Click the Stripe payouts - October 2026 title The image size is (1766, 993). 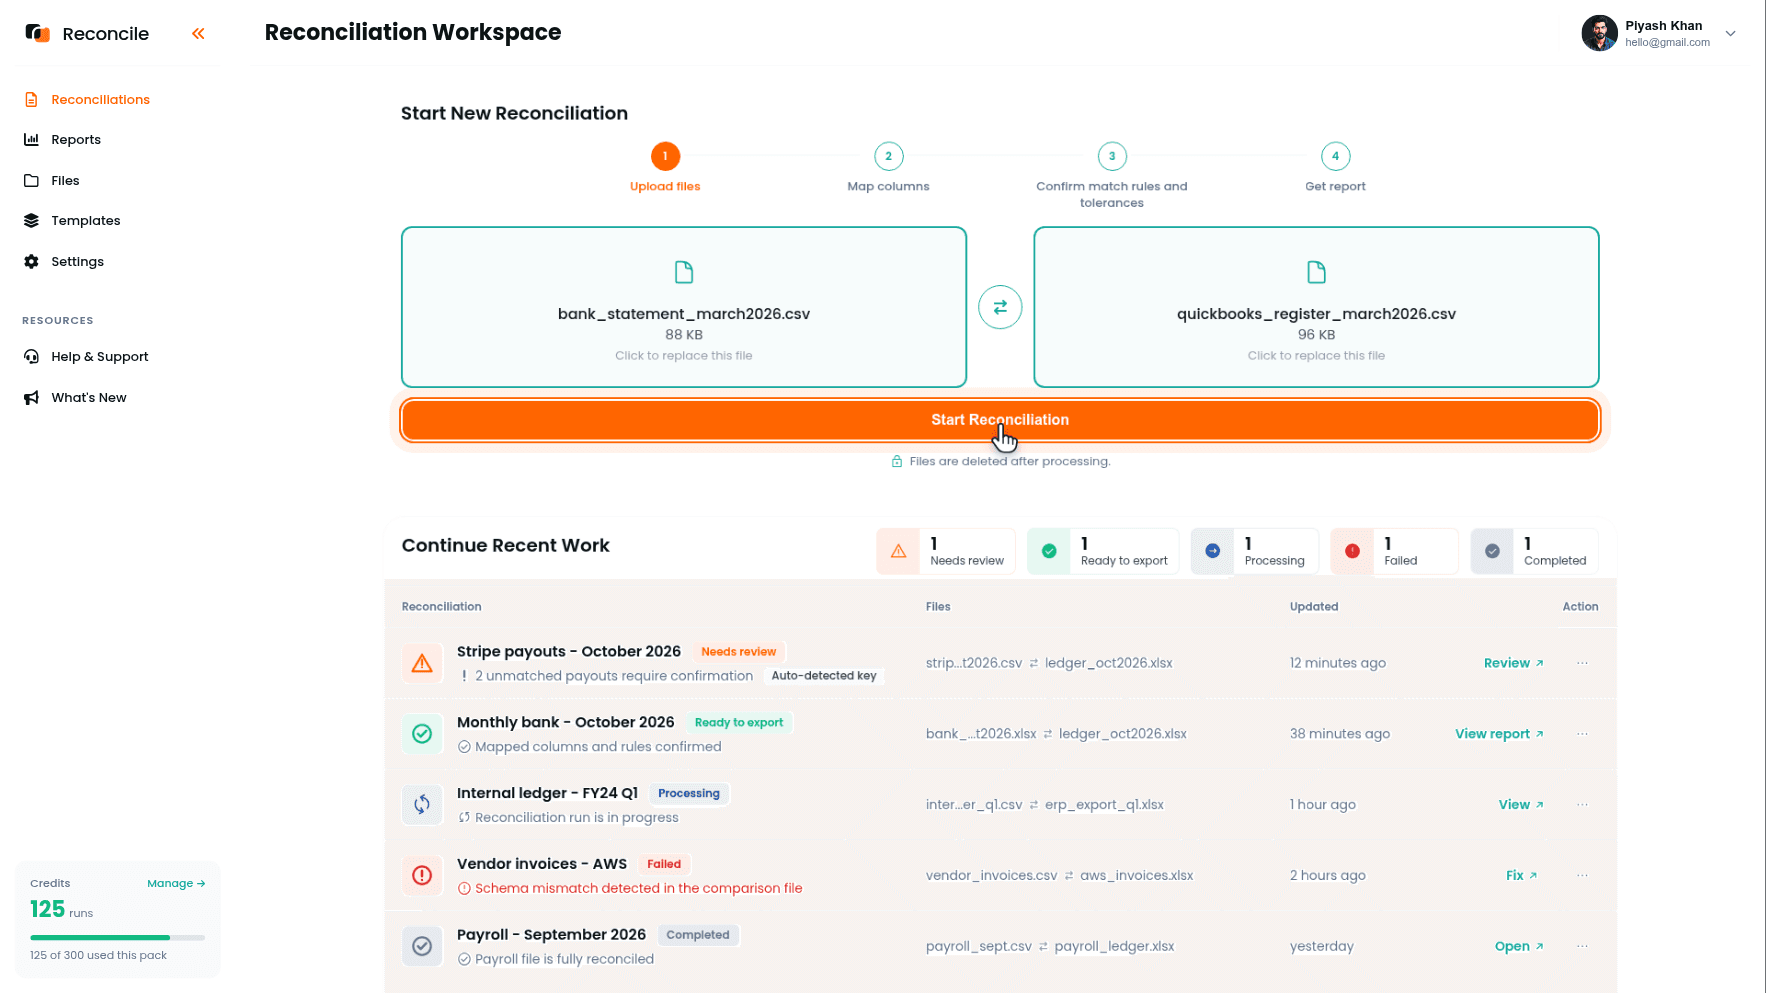pos(568,651)
